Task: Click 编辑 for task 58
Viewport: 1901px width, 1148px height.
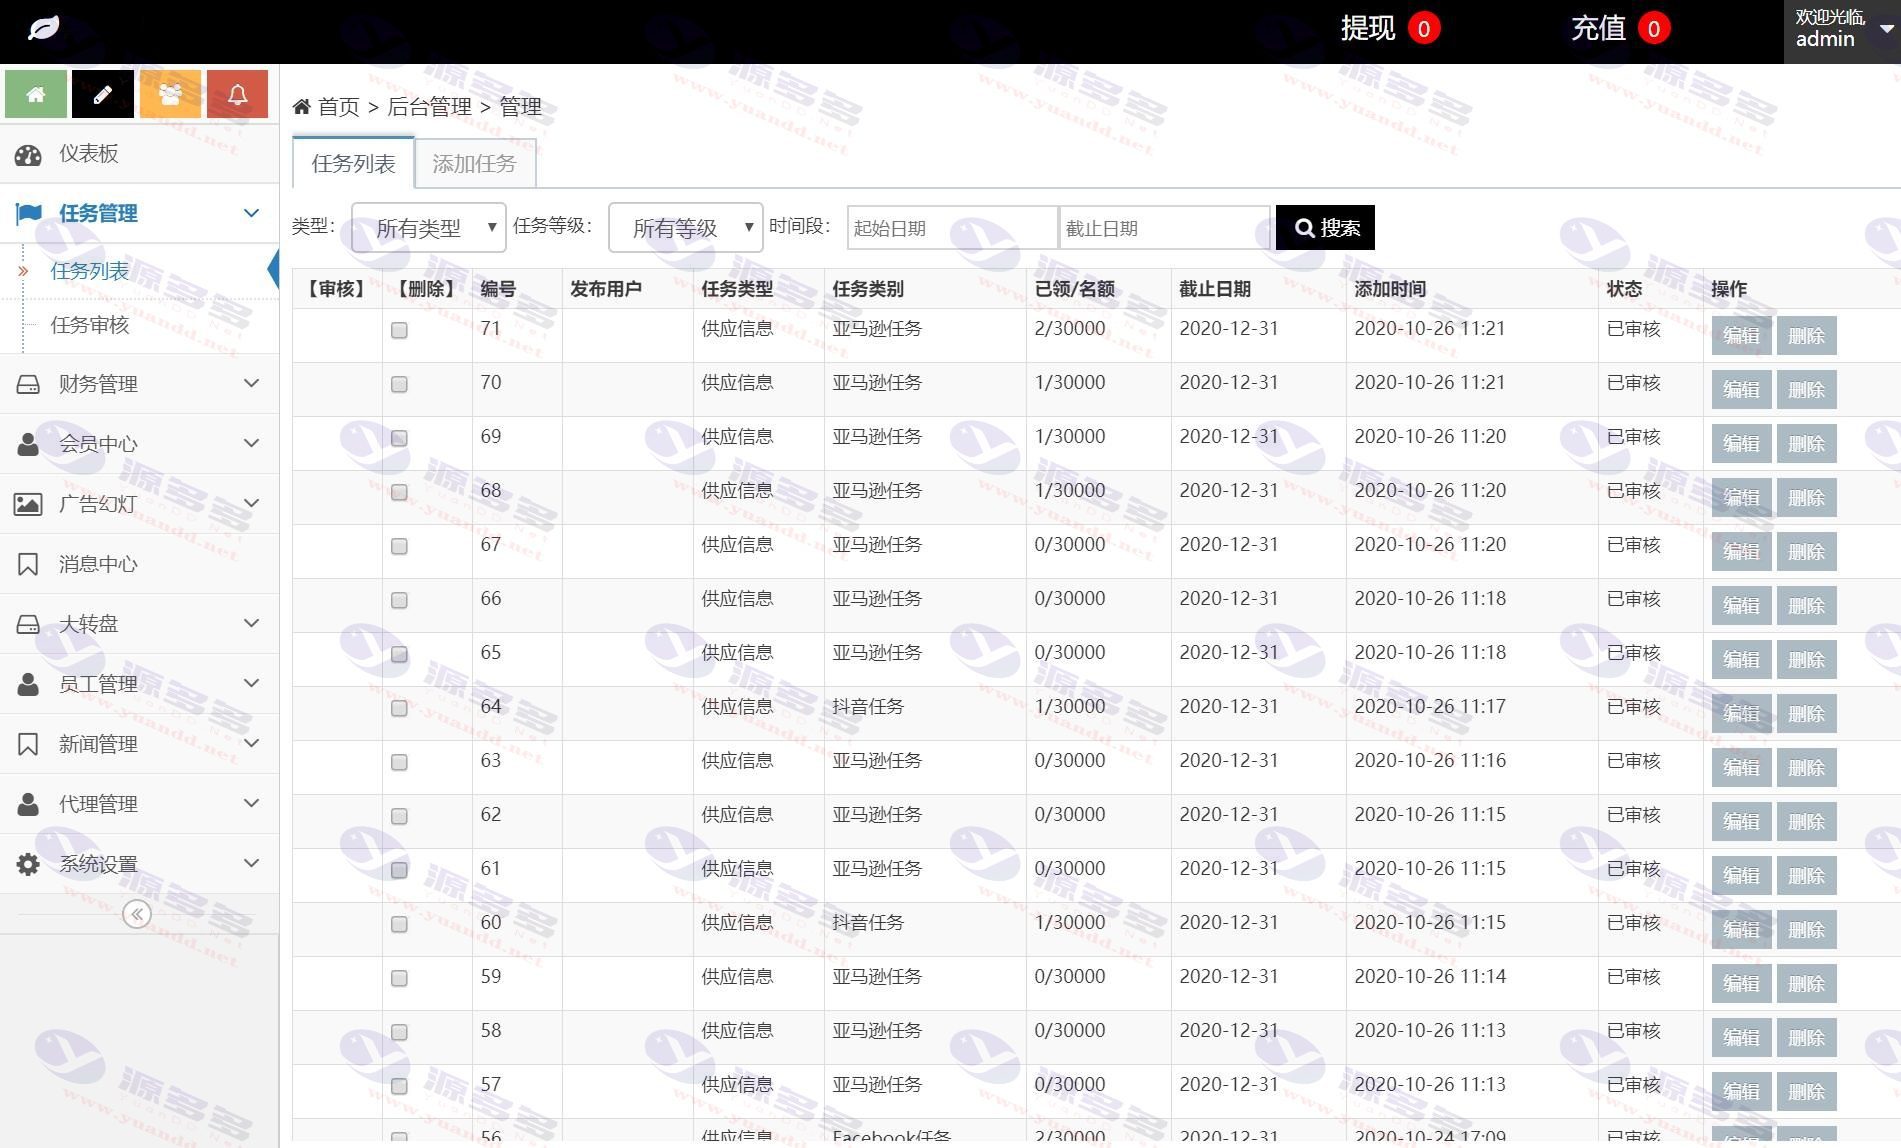Action: (x=1741, y=1038)
